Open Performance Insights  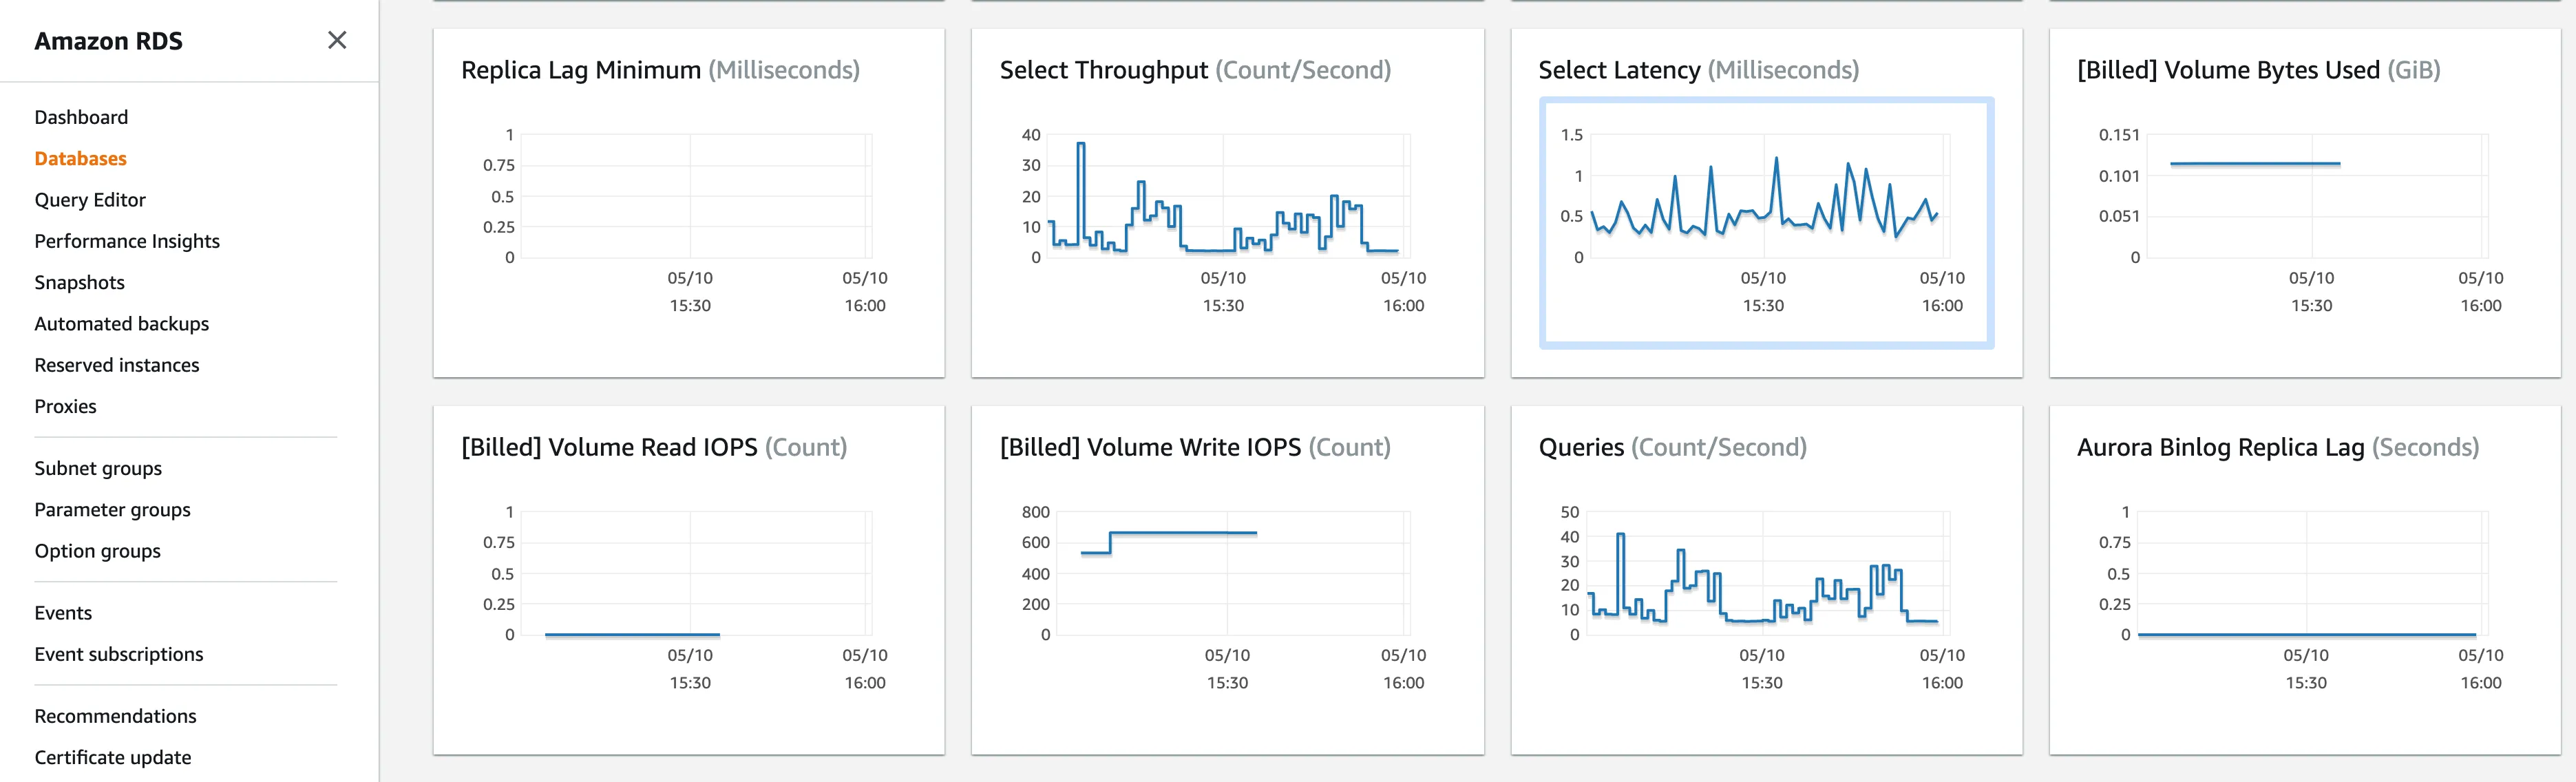pos(127,241)
